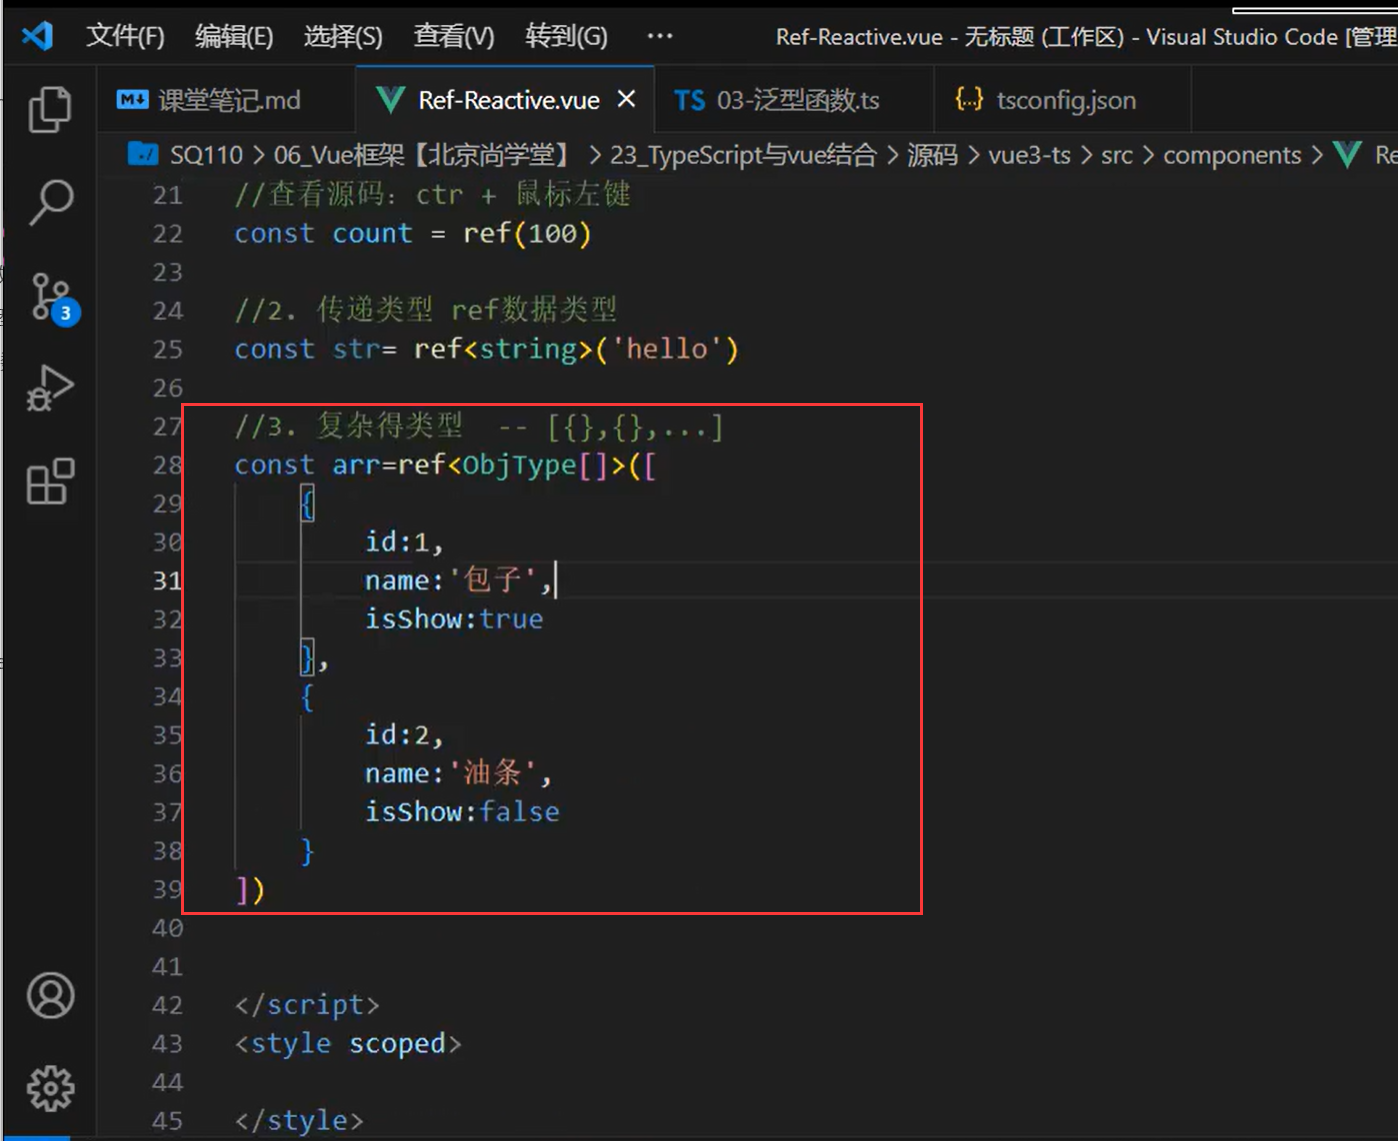This screenshot has height=1141, width=1398.
Task: Click the 源码 breadcrumb
Action: point(932,155)
